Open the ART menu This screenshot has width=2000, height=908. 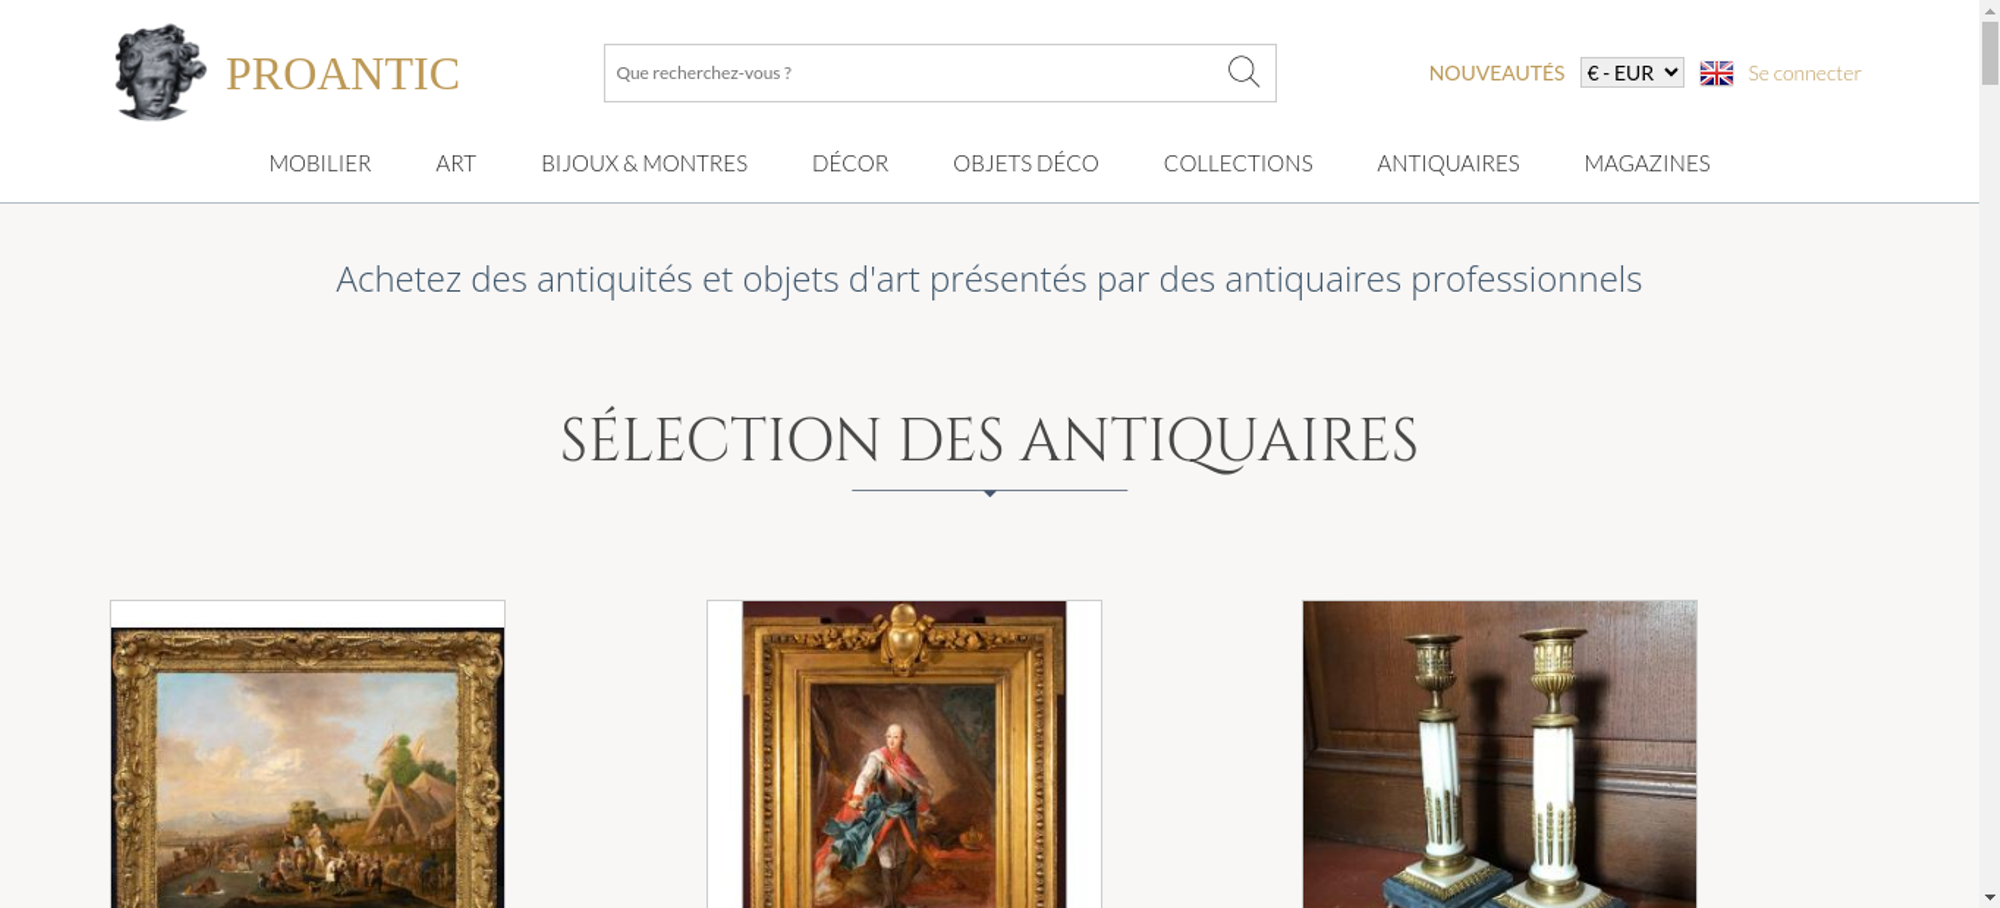(456, 163)
